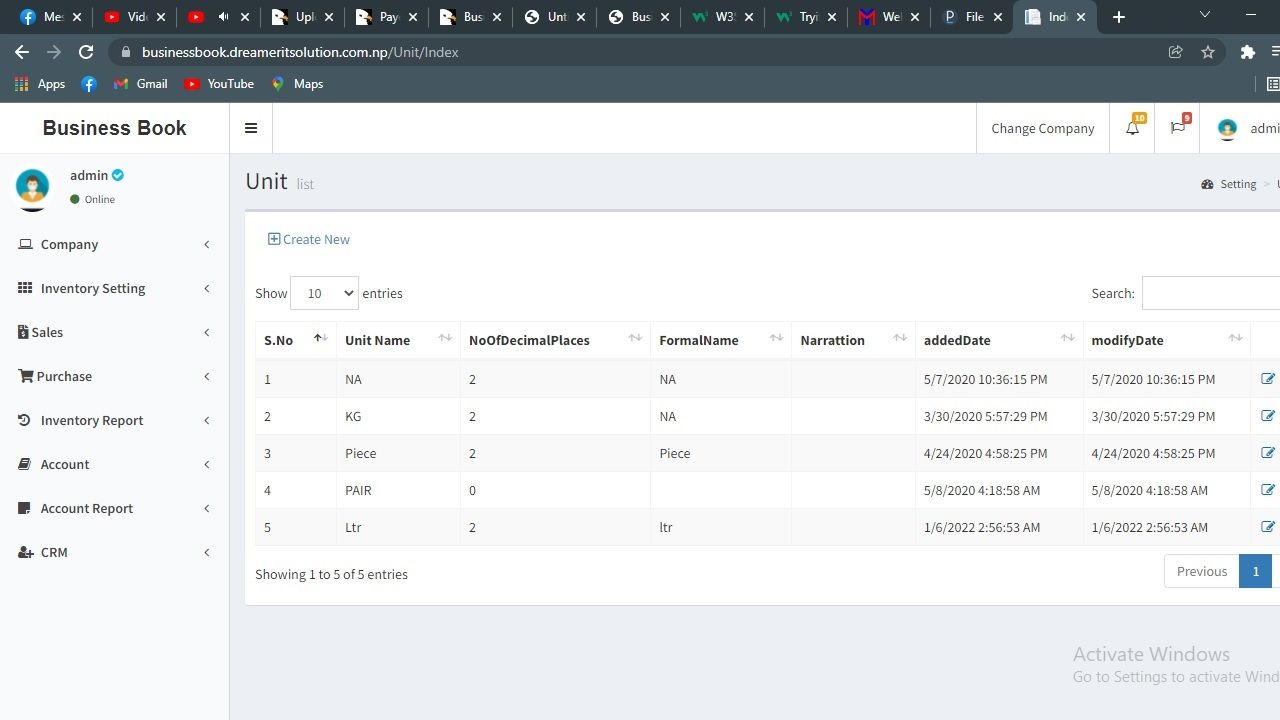Open the flag messages icon
Screen dimensions: 1280x720
coord(1178,128)
